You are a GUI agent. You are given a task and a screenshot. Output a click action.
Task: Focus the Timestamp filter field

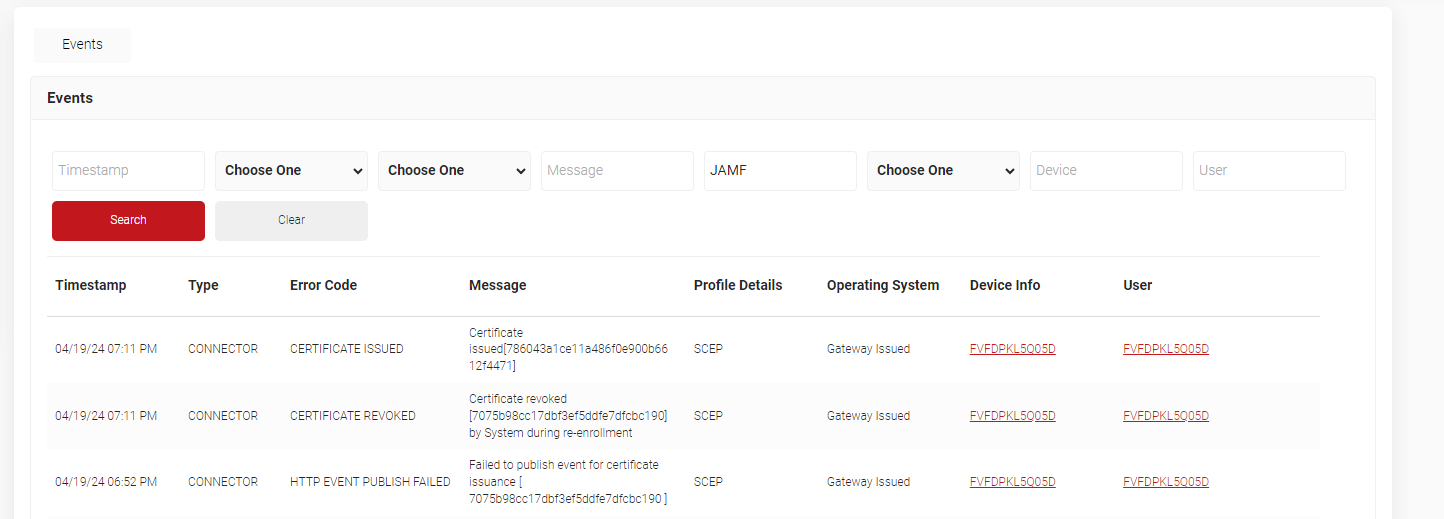[128, 171]
